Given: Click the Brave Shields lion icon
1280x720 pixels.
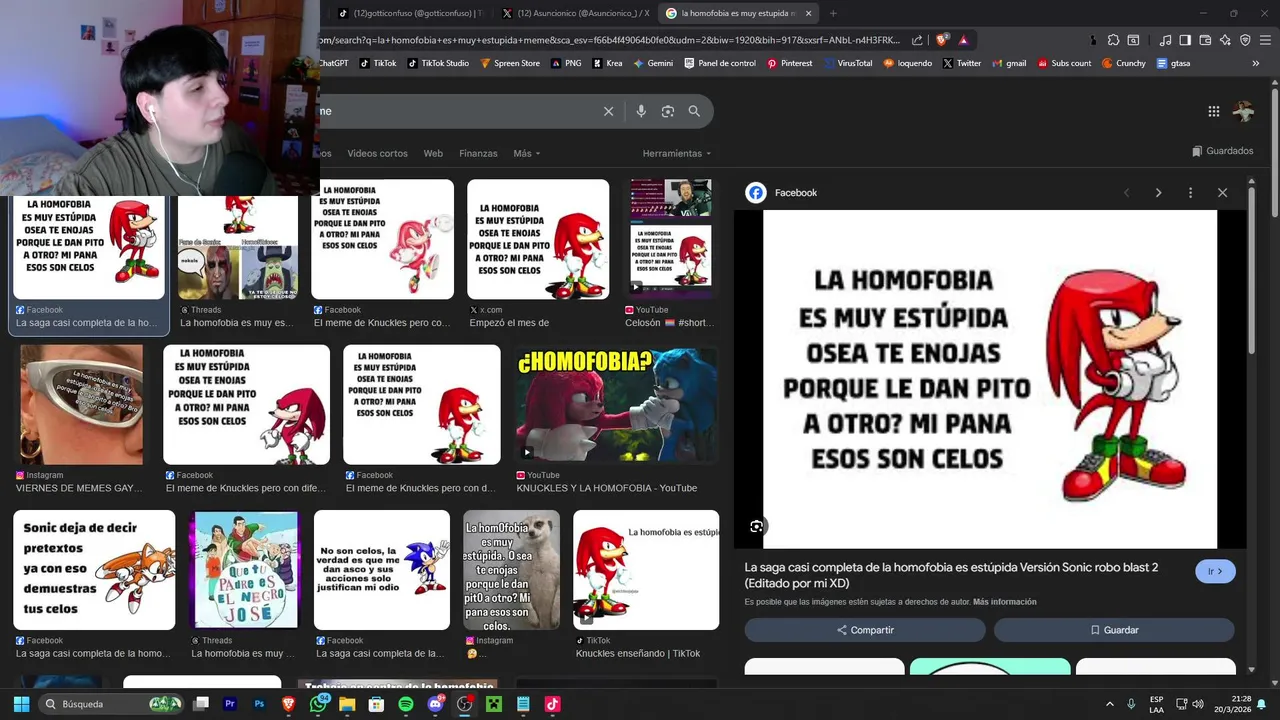Looking at the screenshot, I should pos(942,40).
